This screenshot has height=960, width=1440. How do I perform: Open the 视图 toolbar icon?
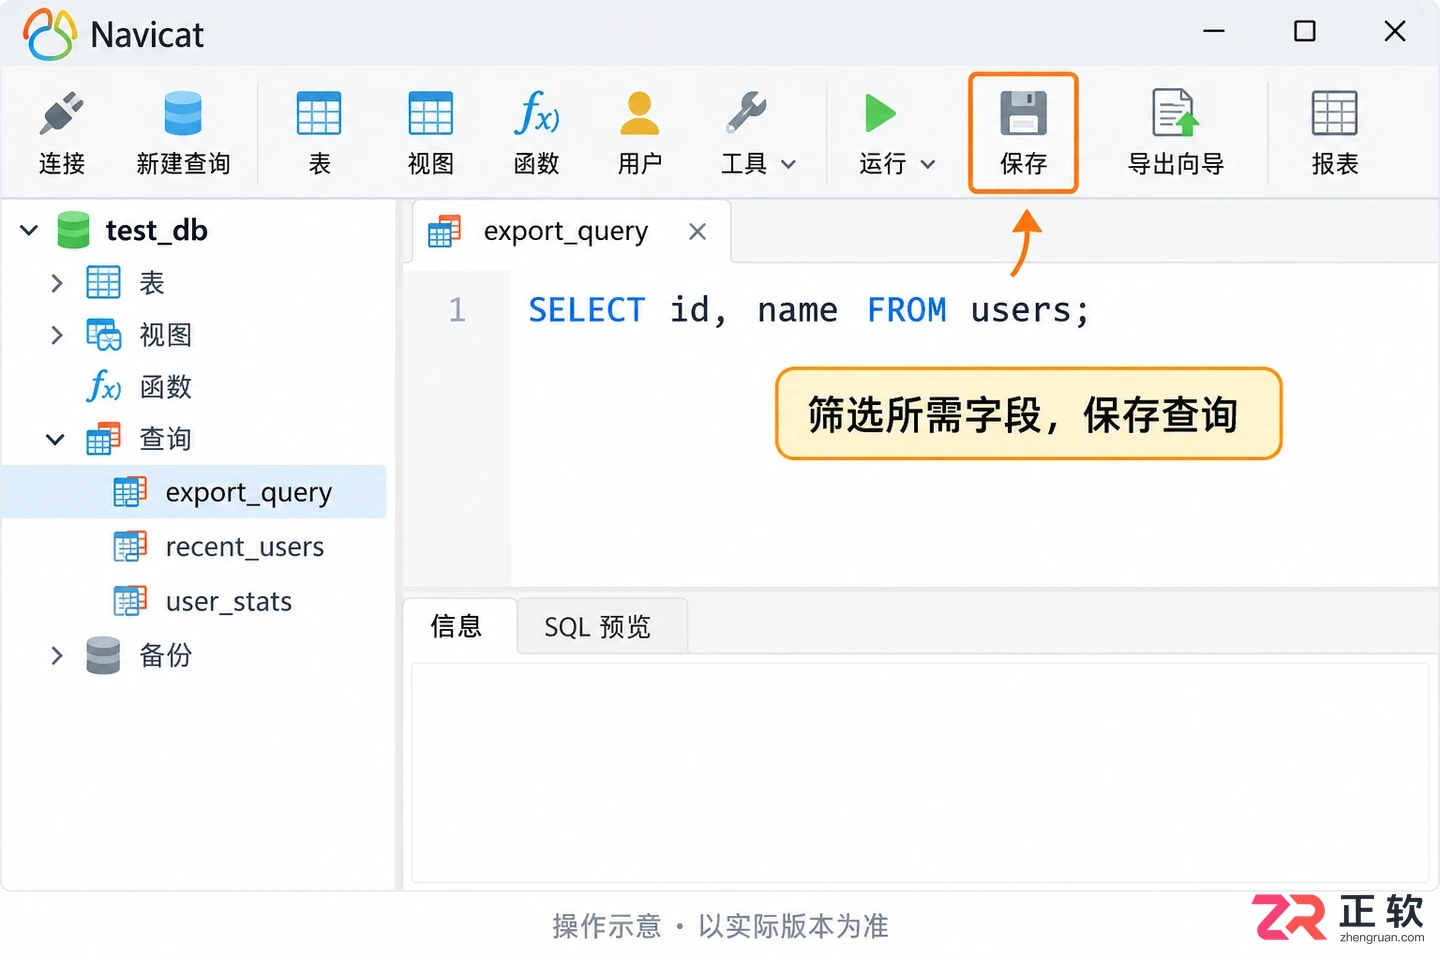(x=431, y=113)
